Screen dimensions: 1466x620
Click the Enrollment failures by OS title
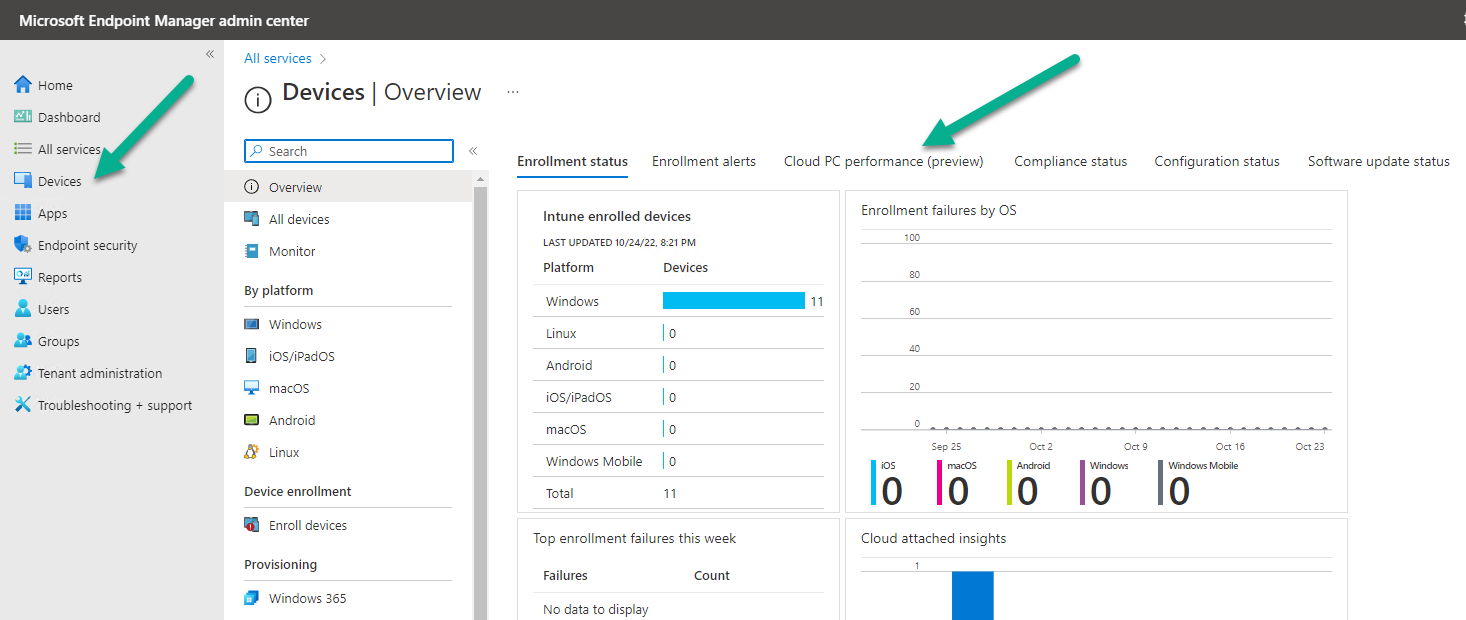coord(939,210)
